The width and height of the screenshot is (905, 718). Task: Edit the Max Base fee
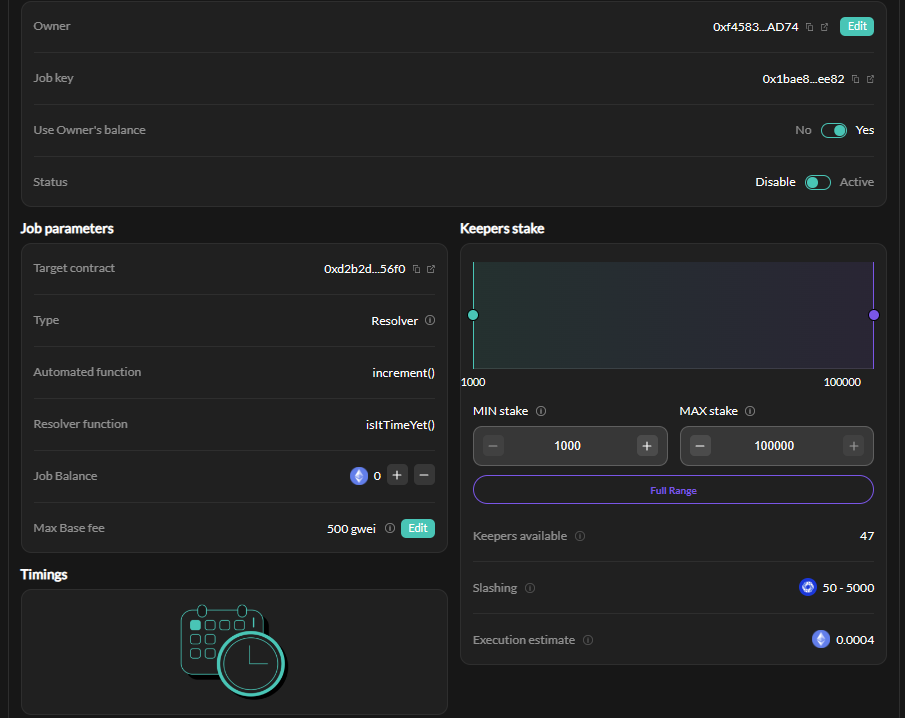point(418,528)
